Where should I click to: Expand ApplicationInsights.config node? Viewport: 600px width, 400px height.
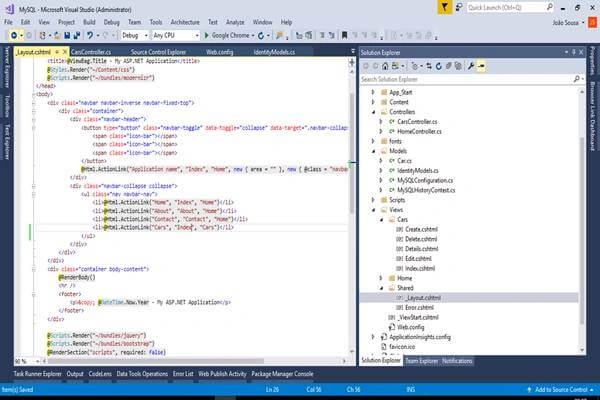(373, 337)
